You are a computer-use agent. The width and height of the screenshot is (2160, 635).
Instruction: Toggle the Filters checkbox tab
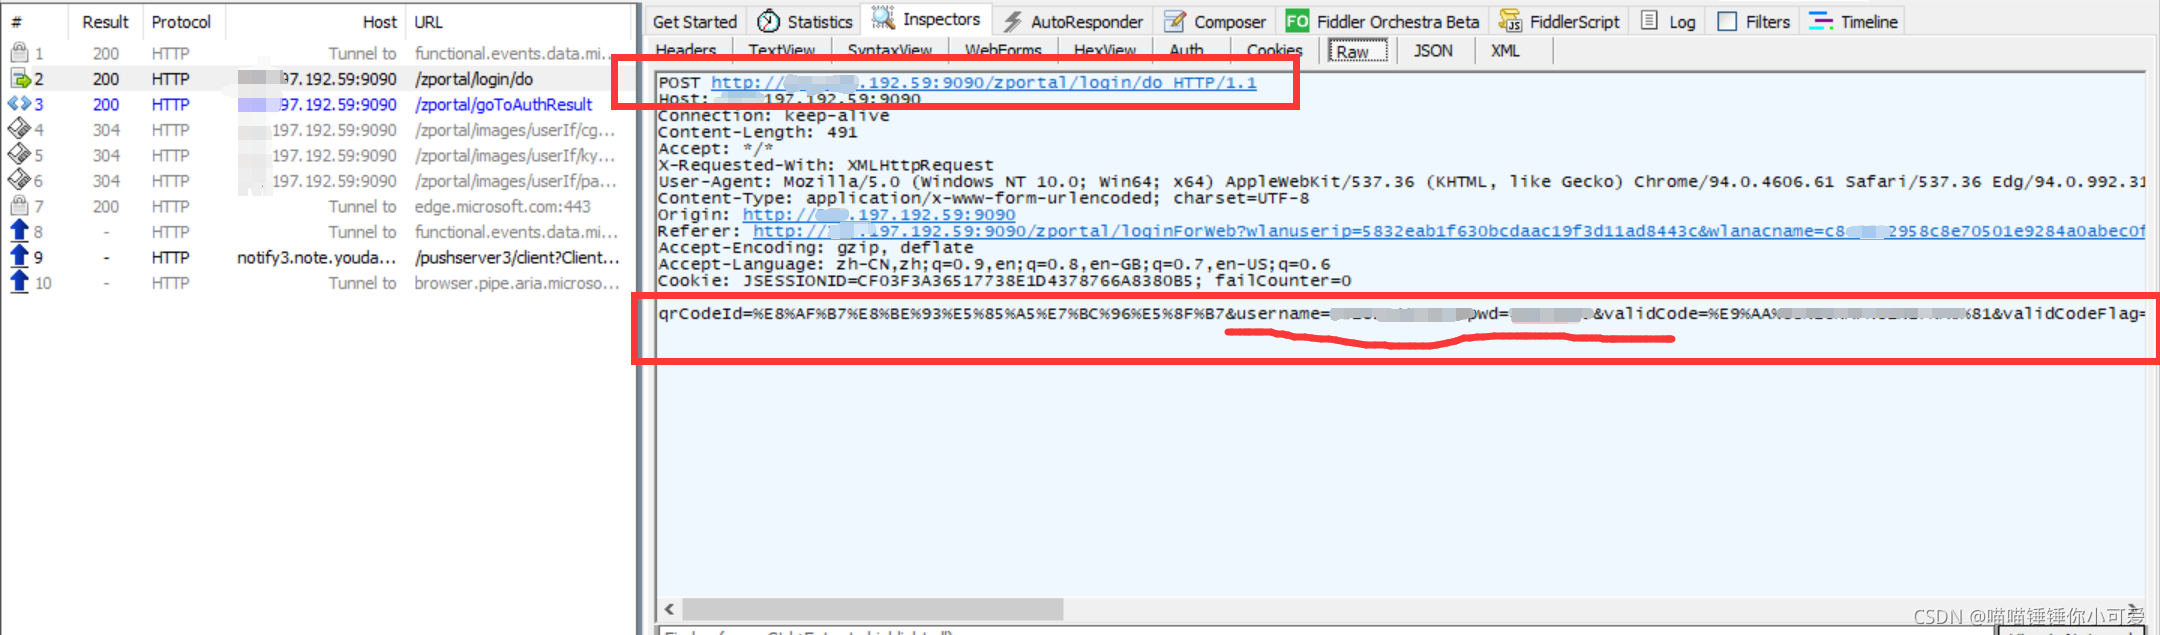[x=1727, y=21]
